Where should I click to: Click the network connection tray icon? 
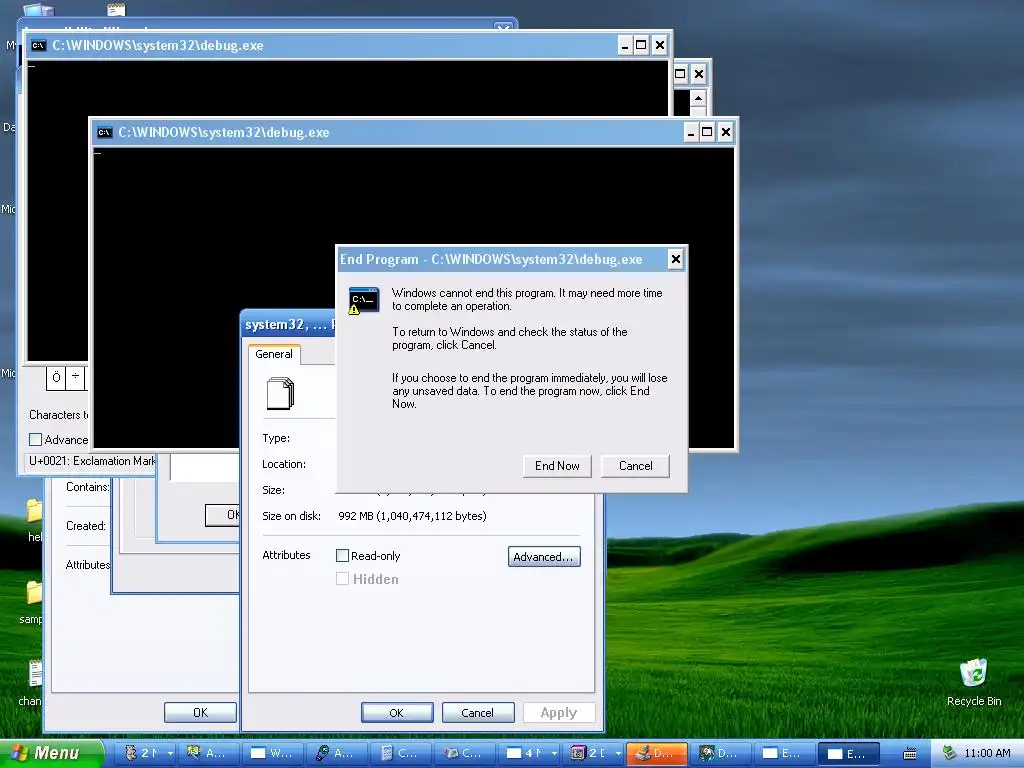point(950,753)
